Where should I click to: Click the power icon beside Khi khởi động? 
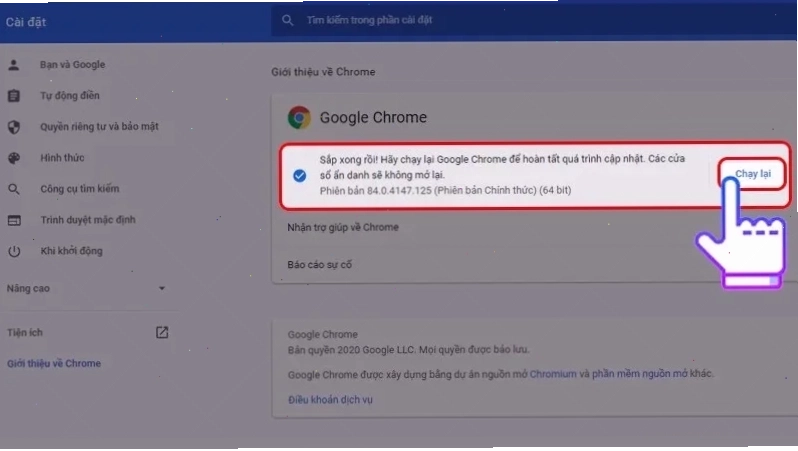tap(14, 251)
